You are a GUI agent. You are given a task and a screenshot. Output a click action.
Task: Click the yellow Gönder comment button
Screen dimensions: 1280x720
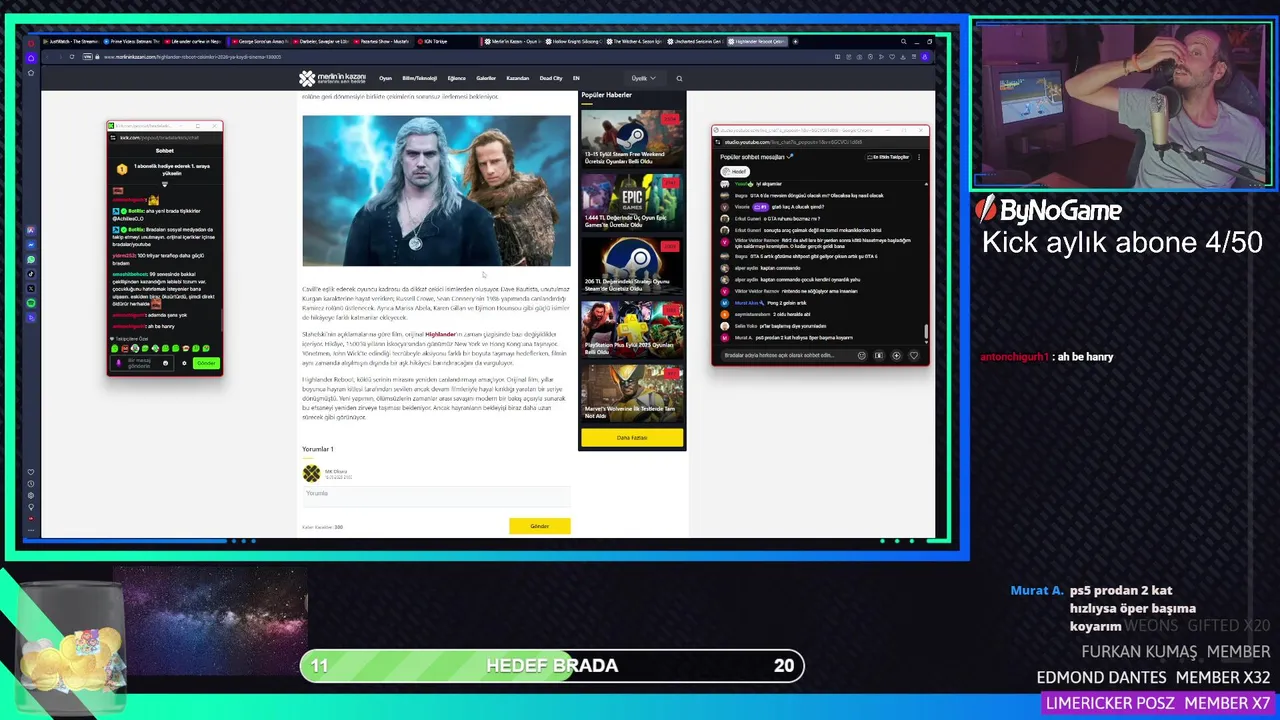click(x=539, y=526)
